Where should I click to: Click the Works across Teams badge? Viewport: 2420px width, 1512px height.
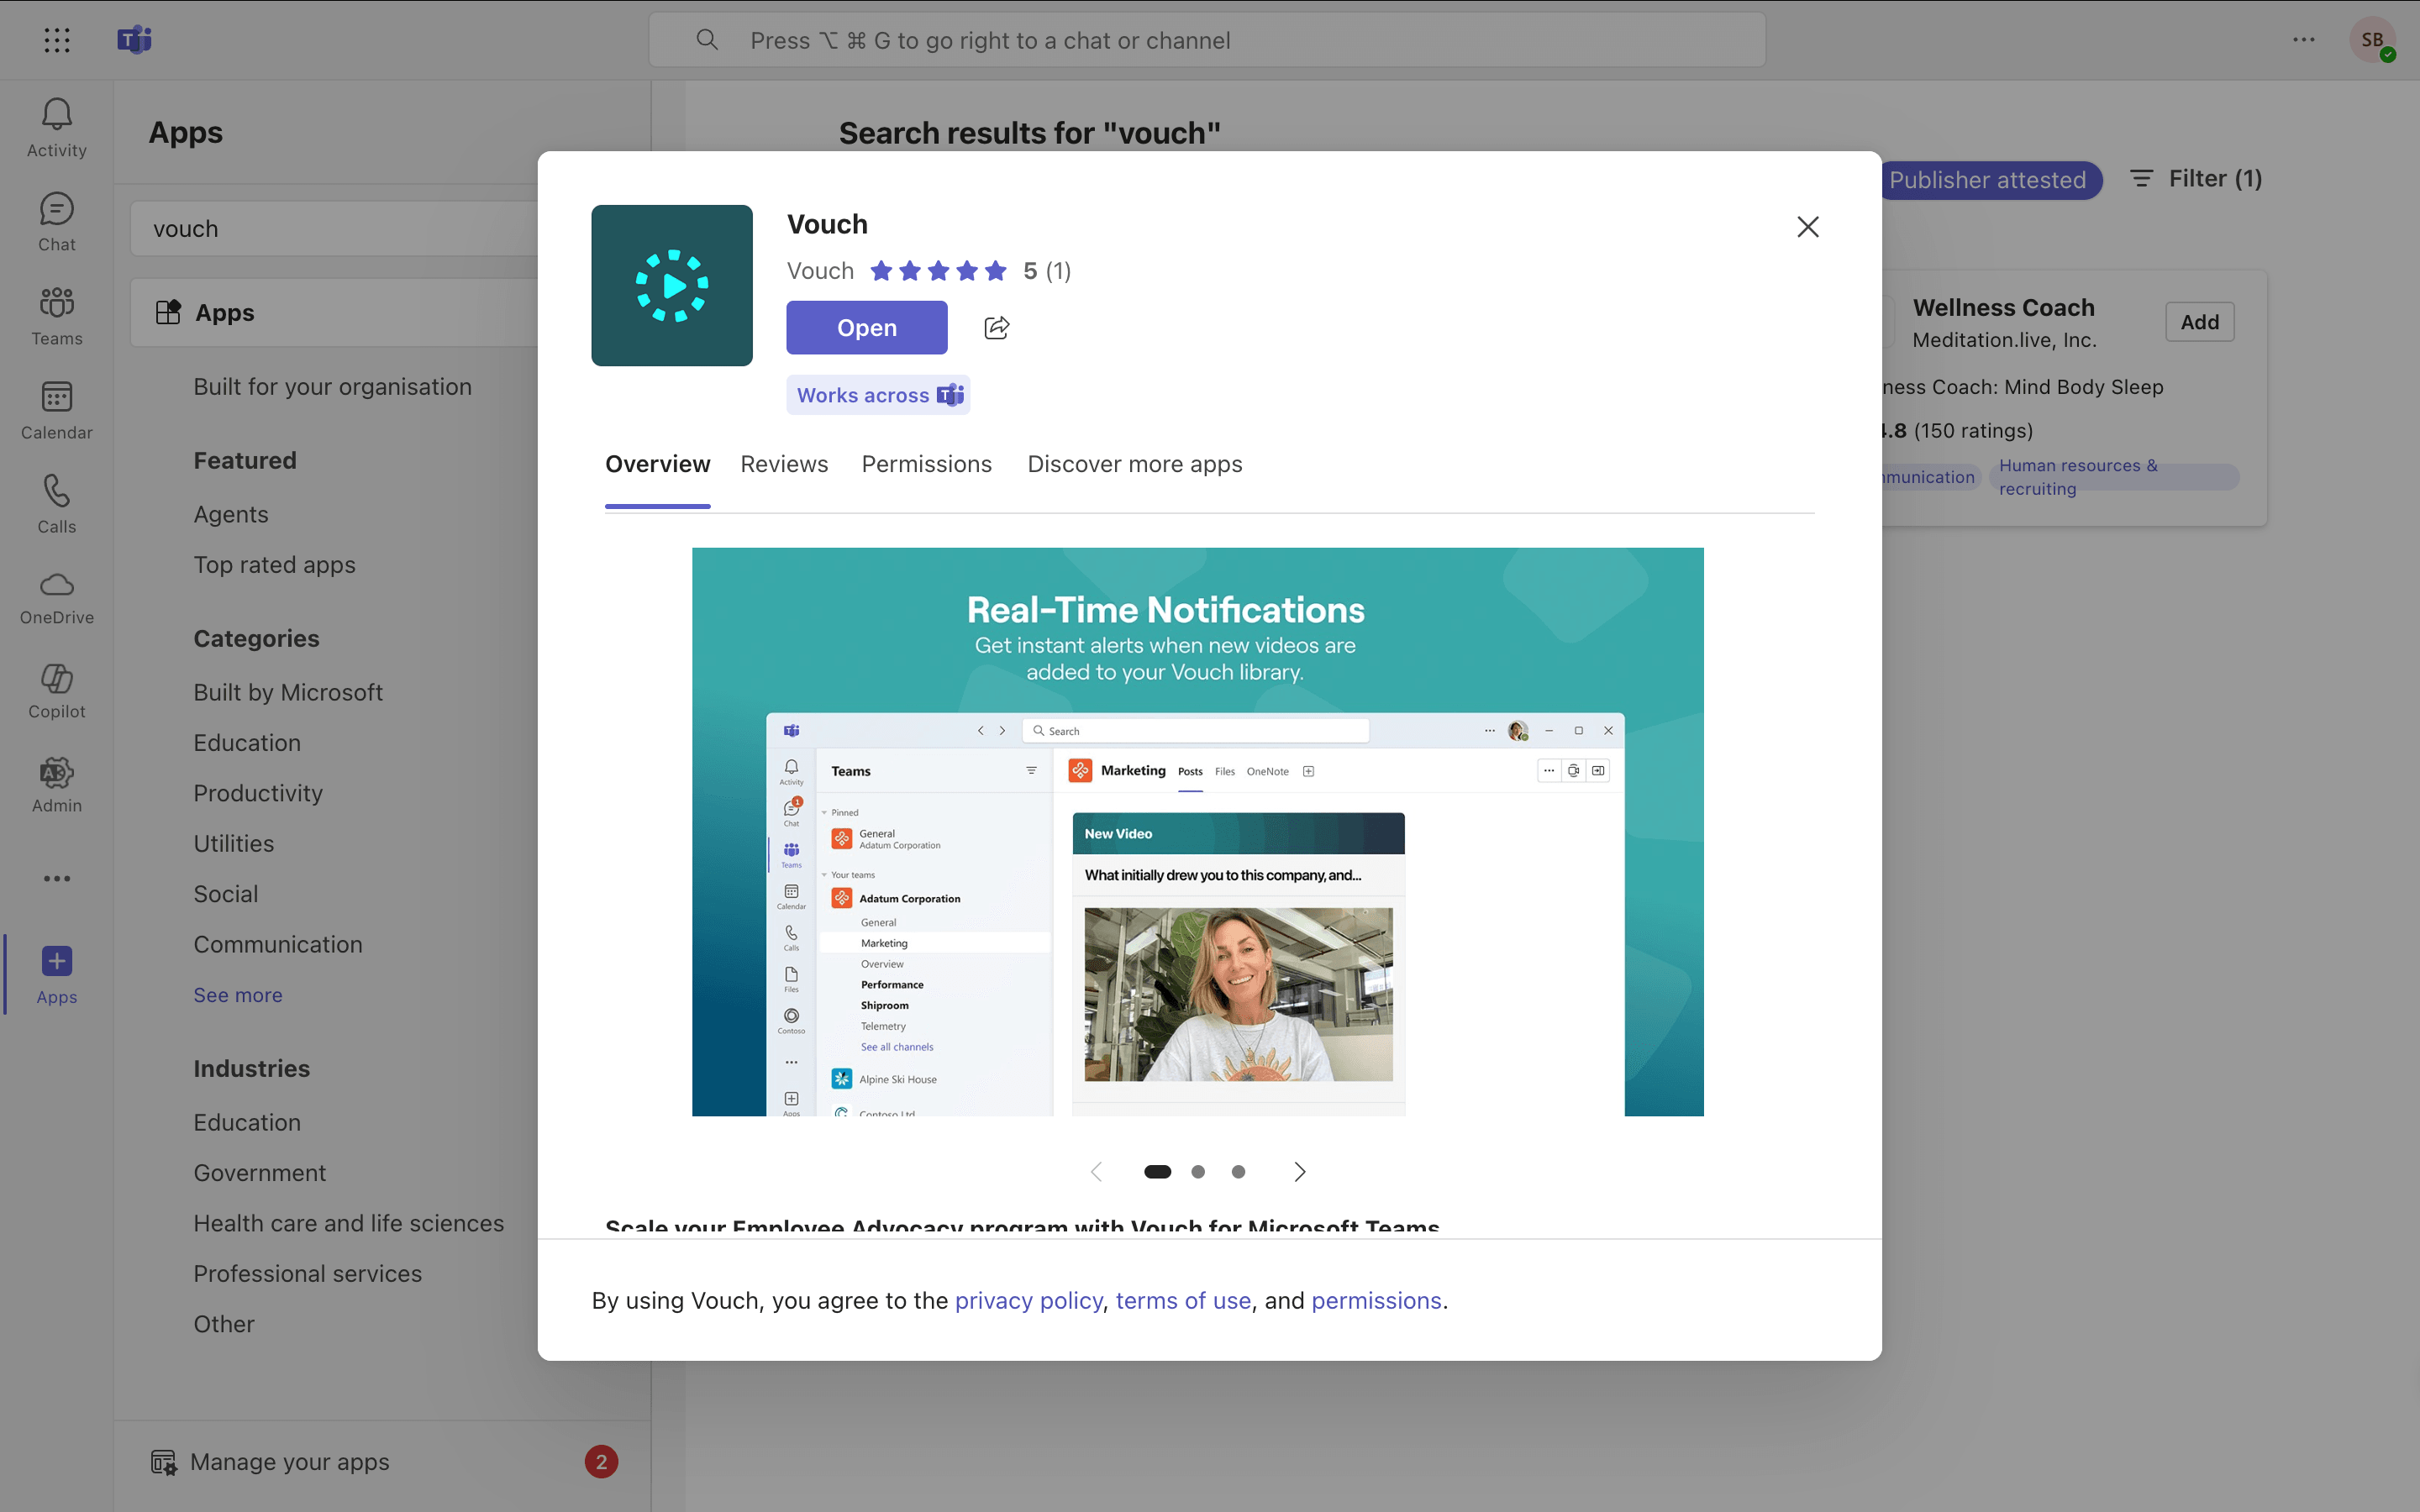point(878,395)
